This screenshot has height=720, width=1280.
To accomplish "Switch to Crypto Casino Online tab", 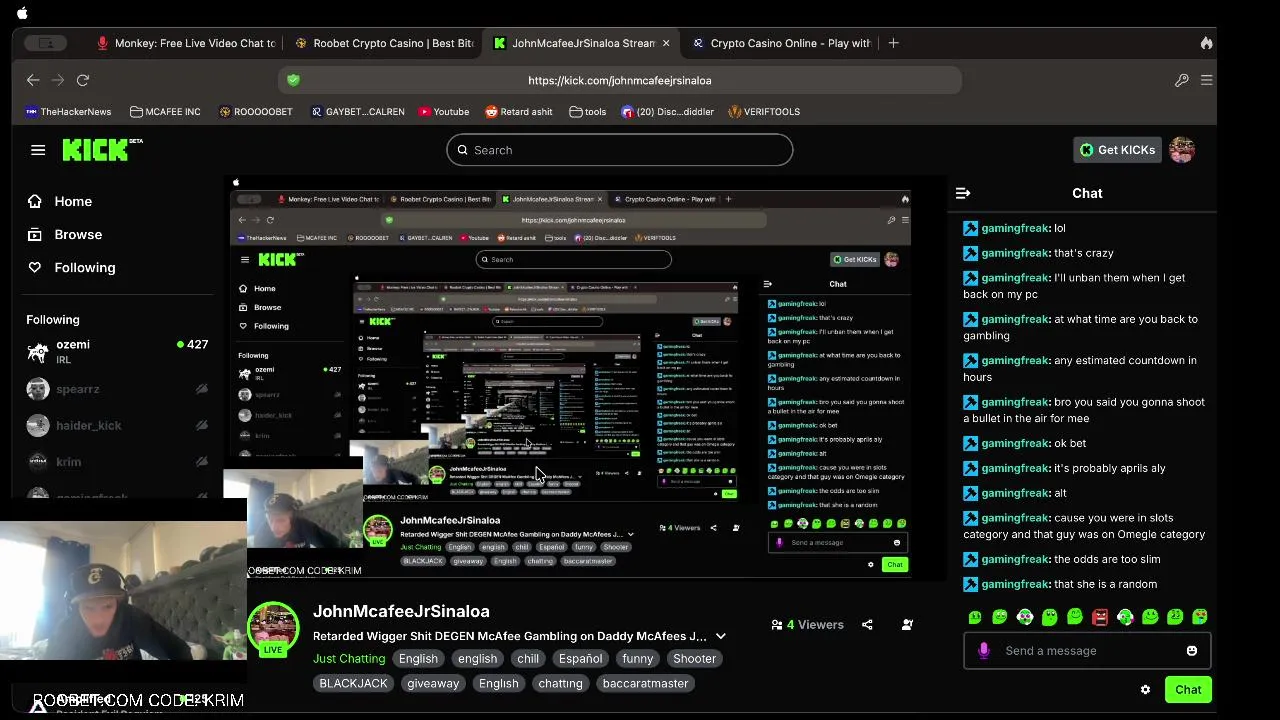I will [781, 43].
